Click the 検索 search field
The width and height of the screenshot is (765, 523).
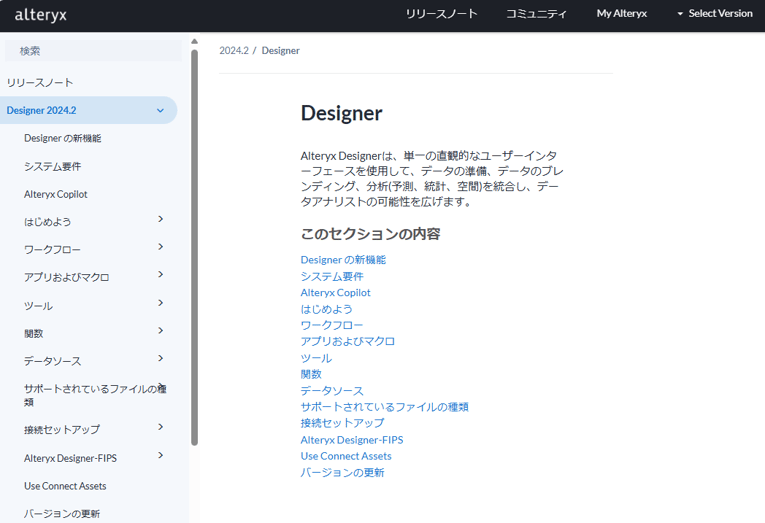pos(93,51)
